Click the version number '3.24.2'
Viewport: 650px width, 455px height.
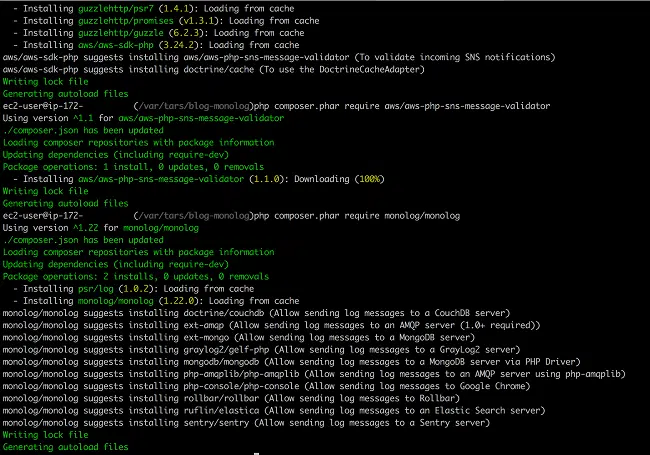179,45
